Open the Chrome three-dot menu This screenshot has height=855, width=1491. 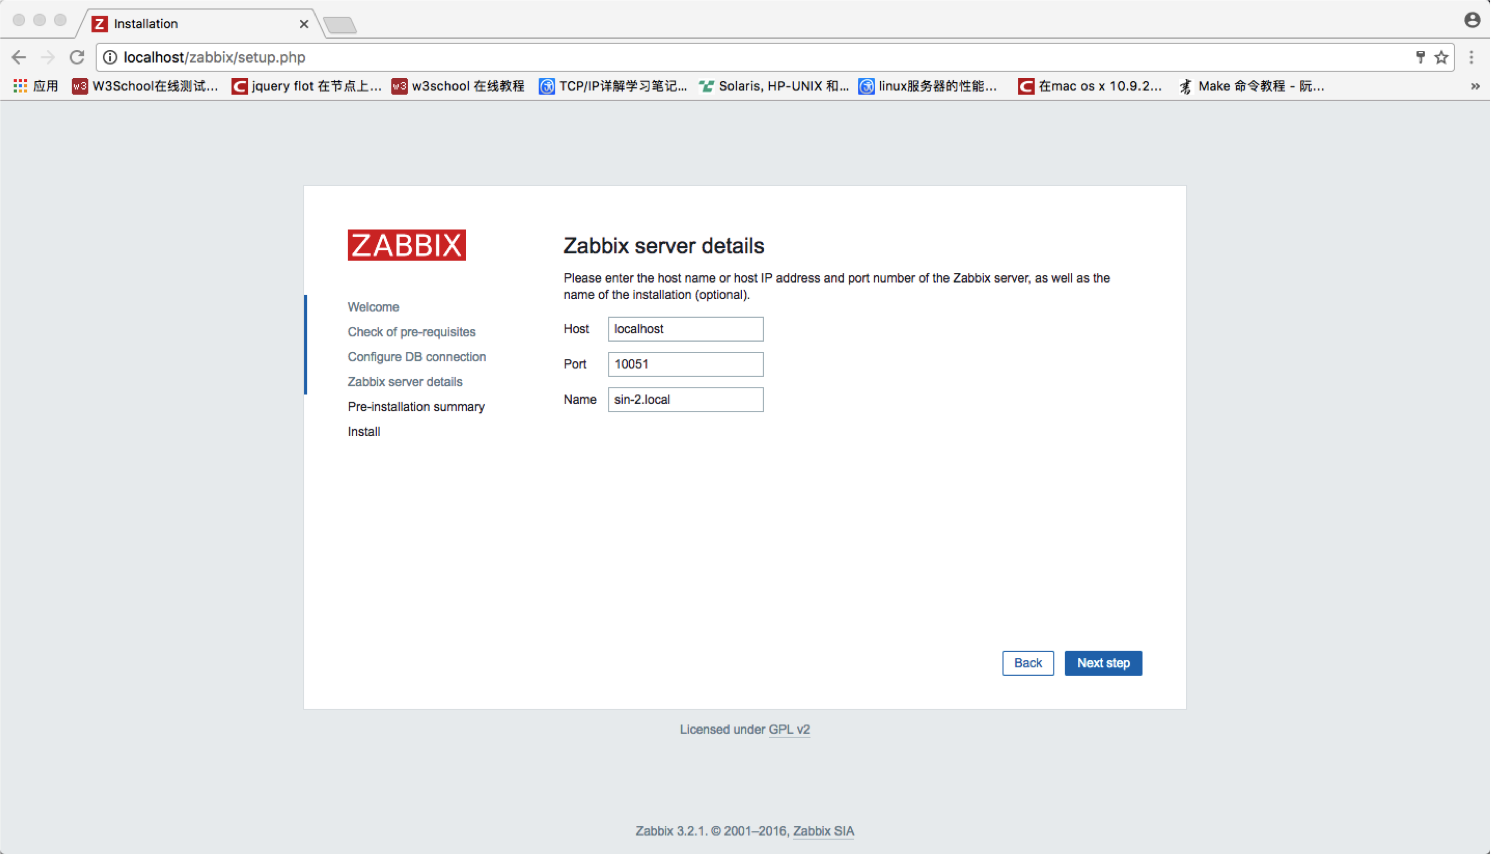(1471, 57)
